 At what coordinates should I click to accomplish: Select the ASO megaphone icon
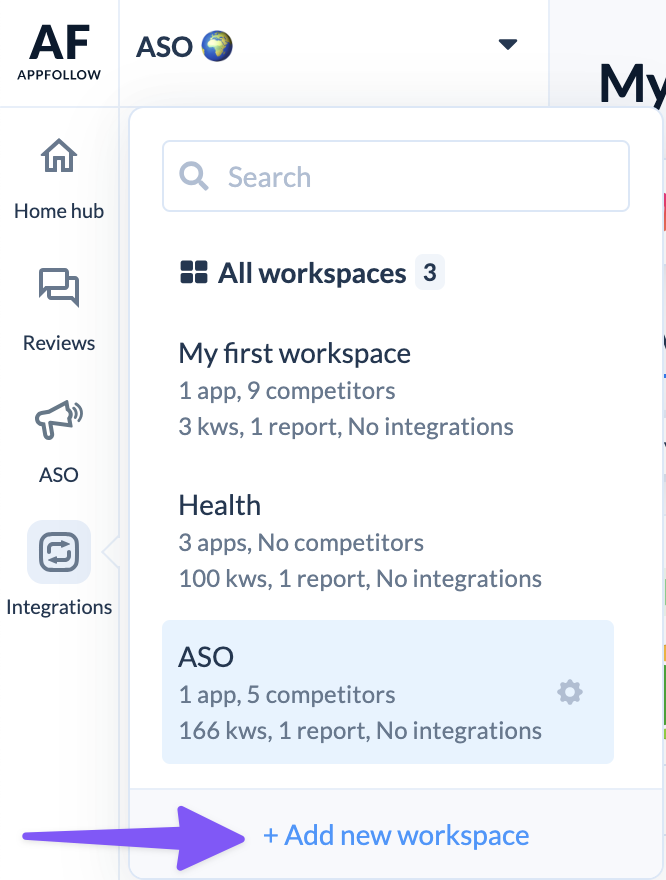pos(59,419)
